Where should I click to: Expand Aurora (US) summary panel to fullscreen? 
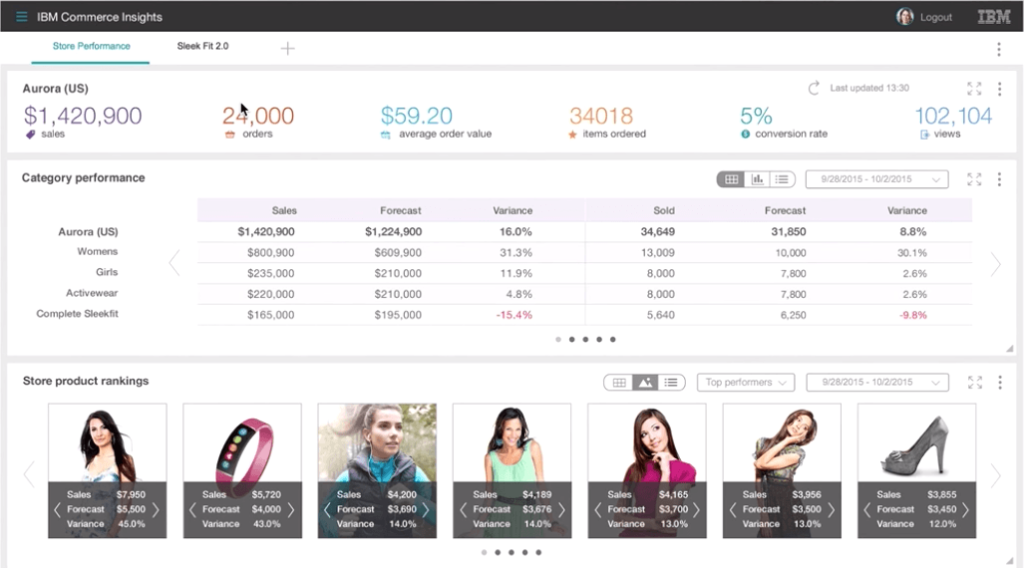click(x=974, y=89)
